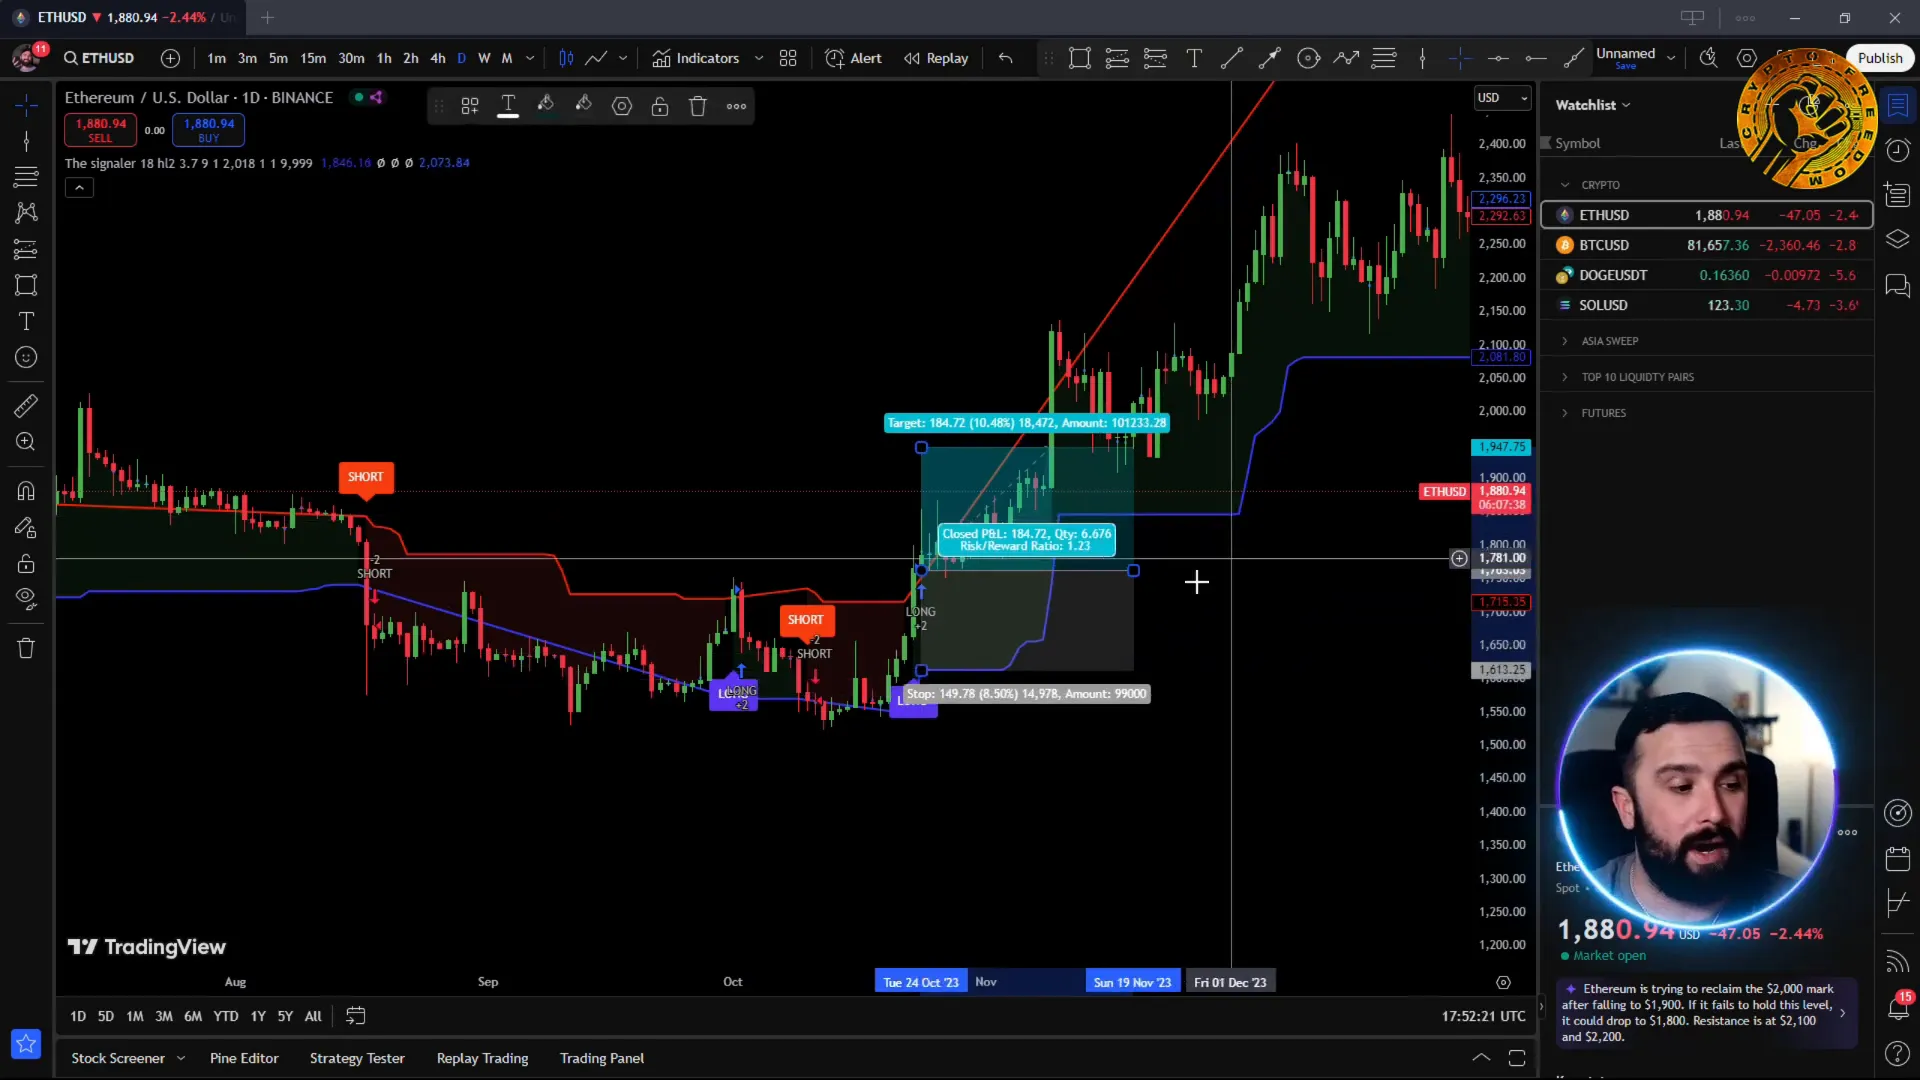Switch to the W weekly timeframe
Screen dimensions: 1920x1080
click(x=484, y=58)
